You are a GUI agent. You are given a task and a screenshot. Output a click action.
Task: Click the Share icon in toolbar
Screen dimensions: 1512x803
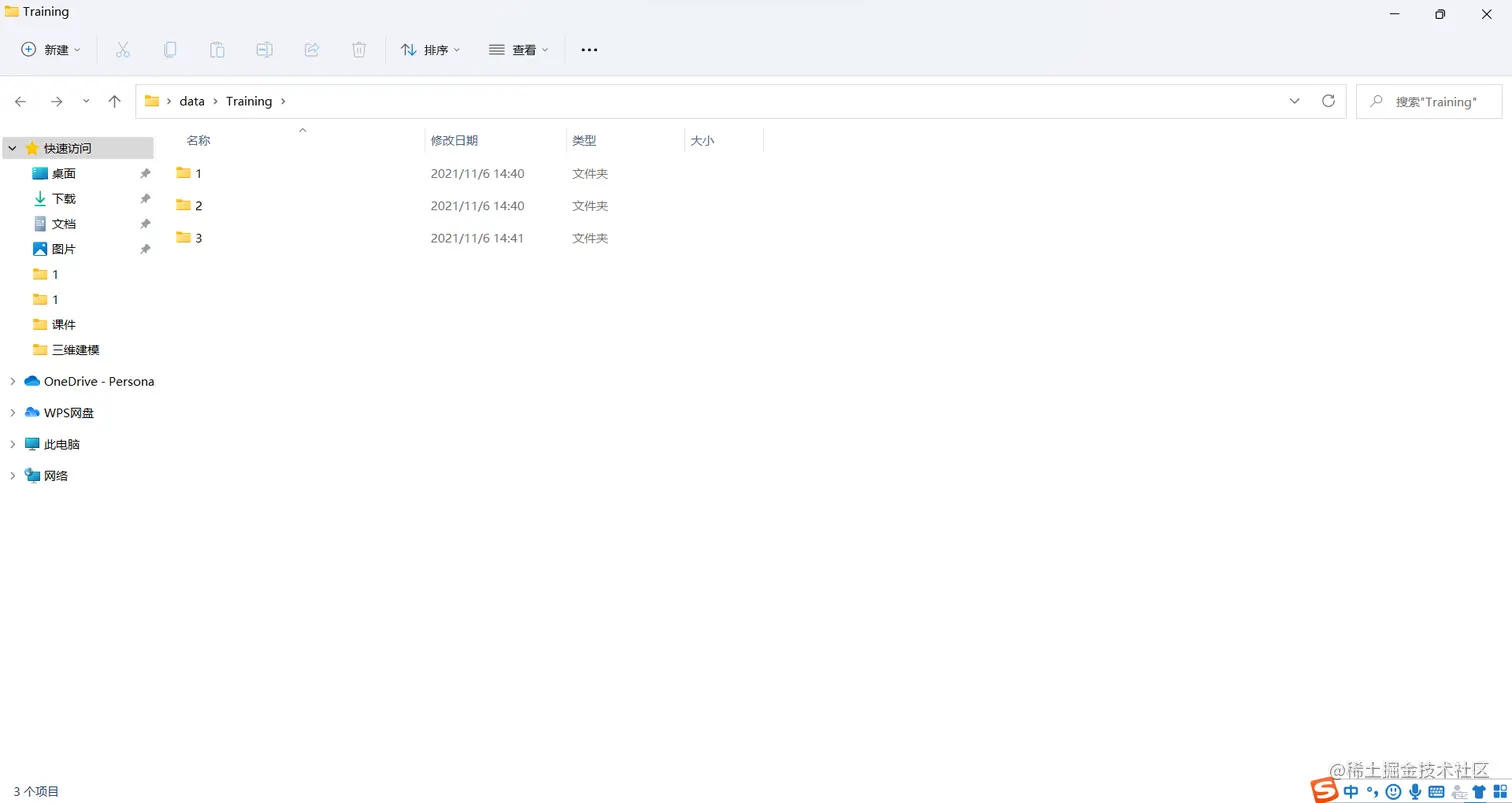[x=312, y=49]
